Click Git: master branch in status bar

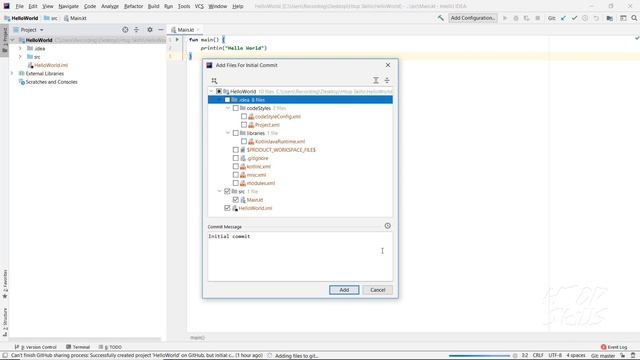tap(603, 356)
